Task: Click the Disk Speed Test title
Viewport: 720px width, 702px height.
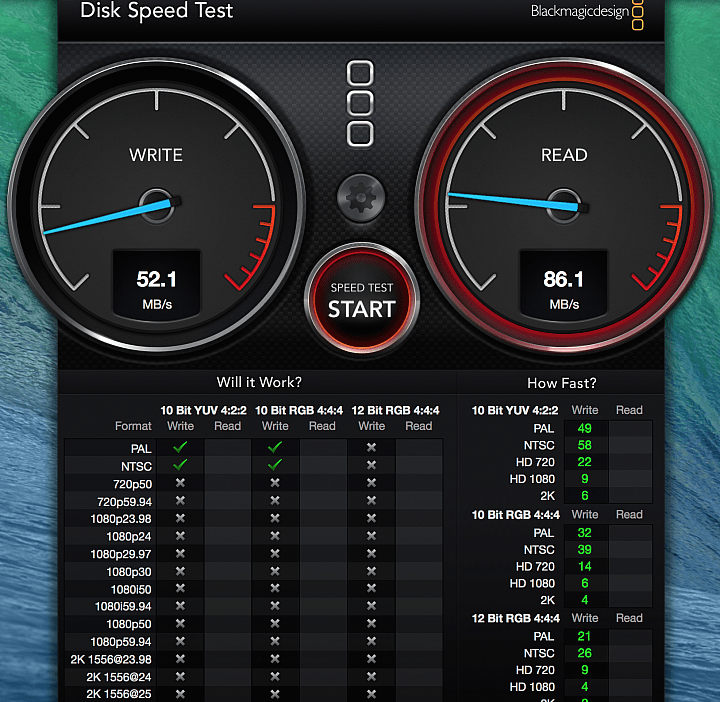Action: [157, 10]
